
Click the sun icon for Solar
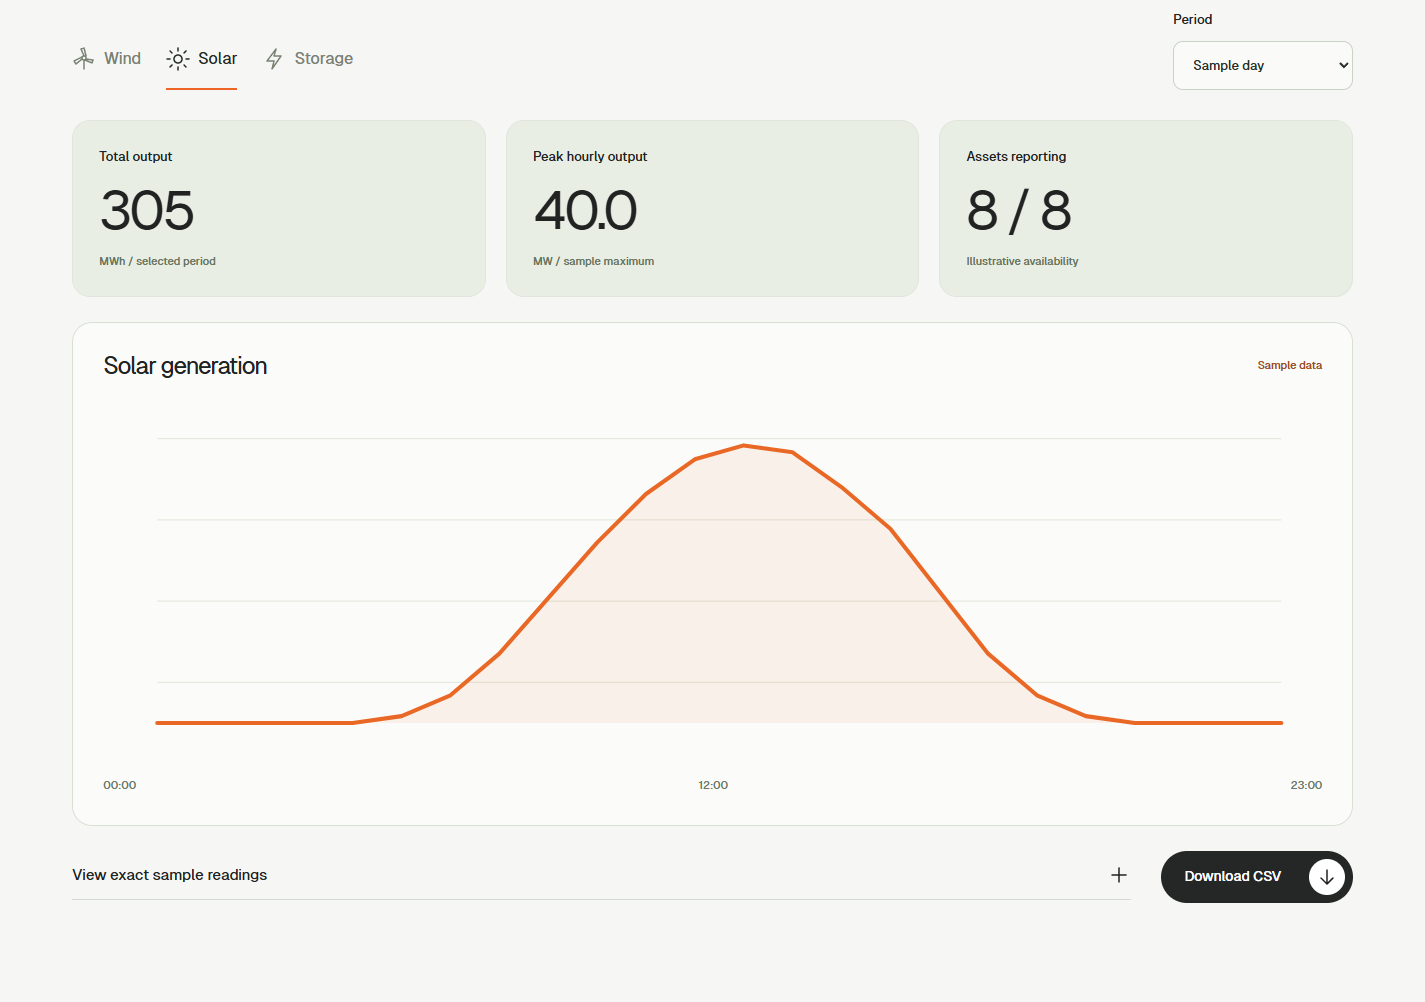(x=178, y=59)
